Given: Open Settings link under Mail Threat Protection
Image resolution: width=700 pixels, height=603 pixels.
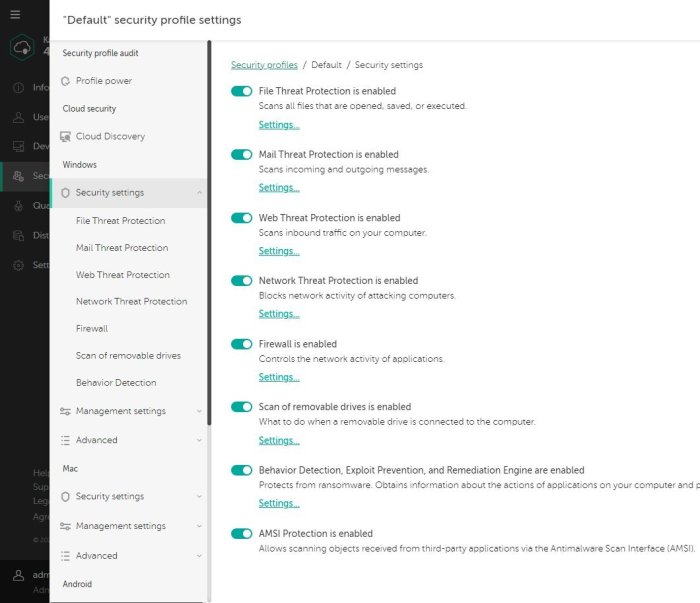Looking at the screenshot, I should [278, 188].
